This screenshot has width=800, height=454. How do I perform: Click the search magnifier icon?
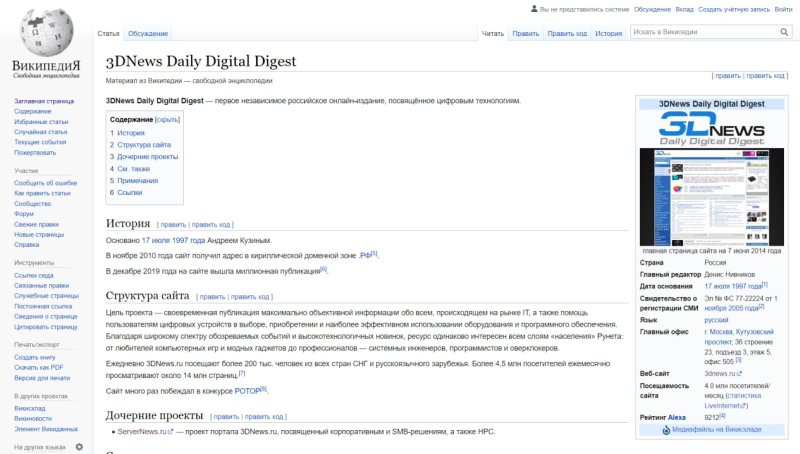784,32
